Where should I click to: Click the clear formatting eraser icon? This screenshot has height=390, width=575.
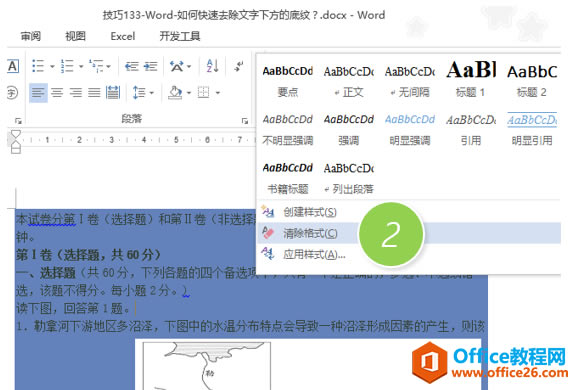point(268,232)
